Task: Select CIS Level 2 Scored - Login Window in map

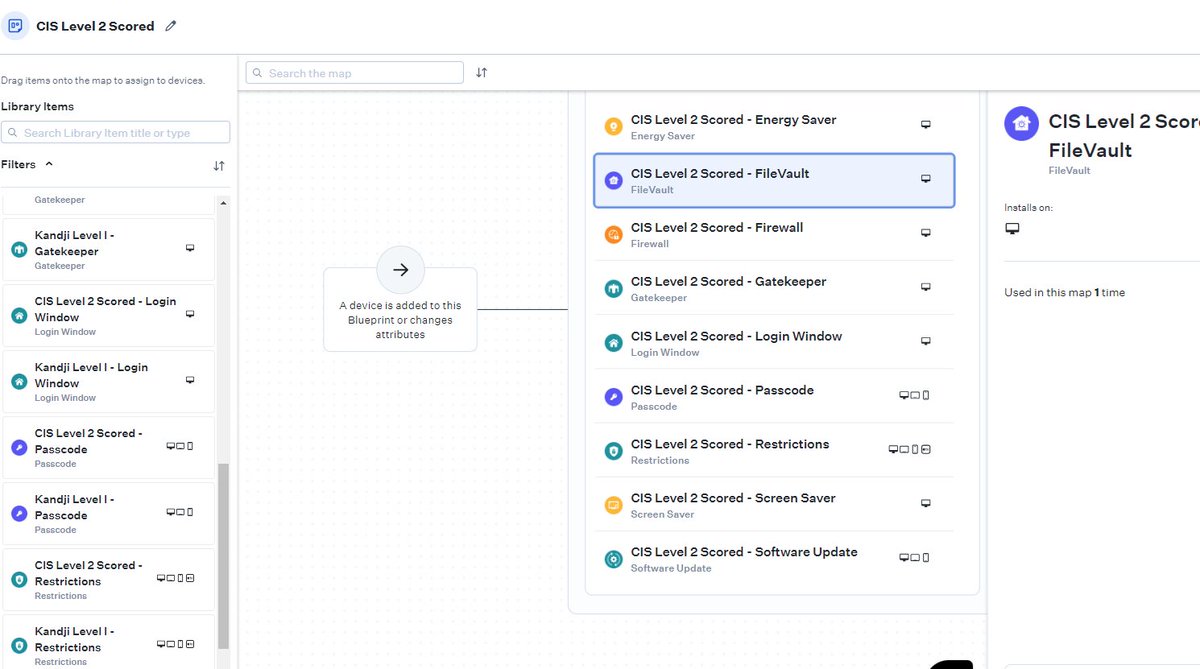Action: [775, 343]
